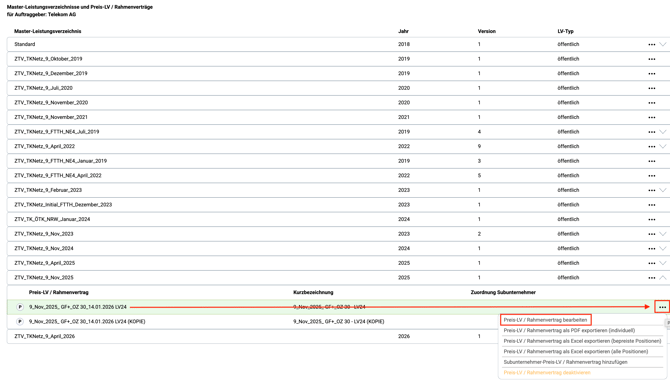This screenshot has width=670, height=382.
Task: Choose Preis-LV / Rahmenvertrag bearbeiten
Action: (545, 320)
